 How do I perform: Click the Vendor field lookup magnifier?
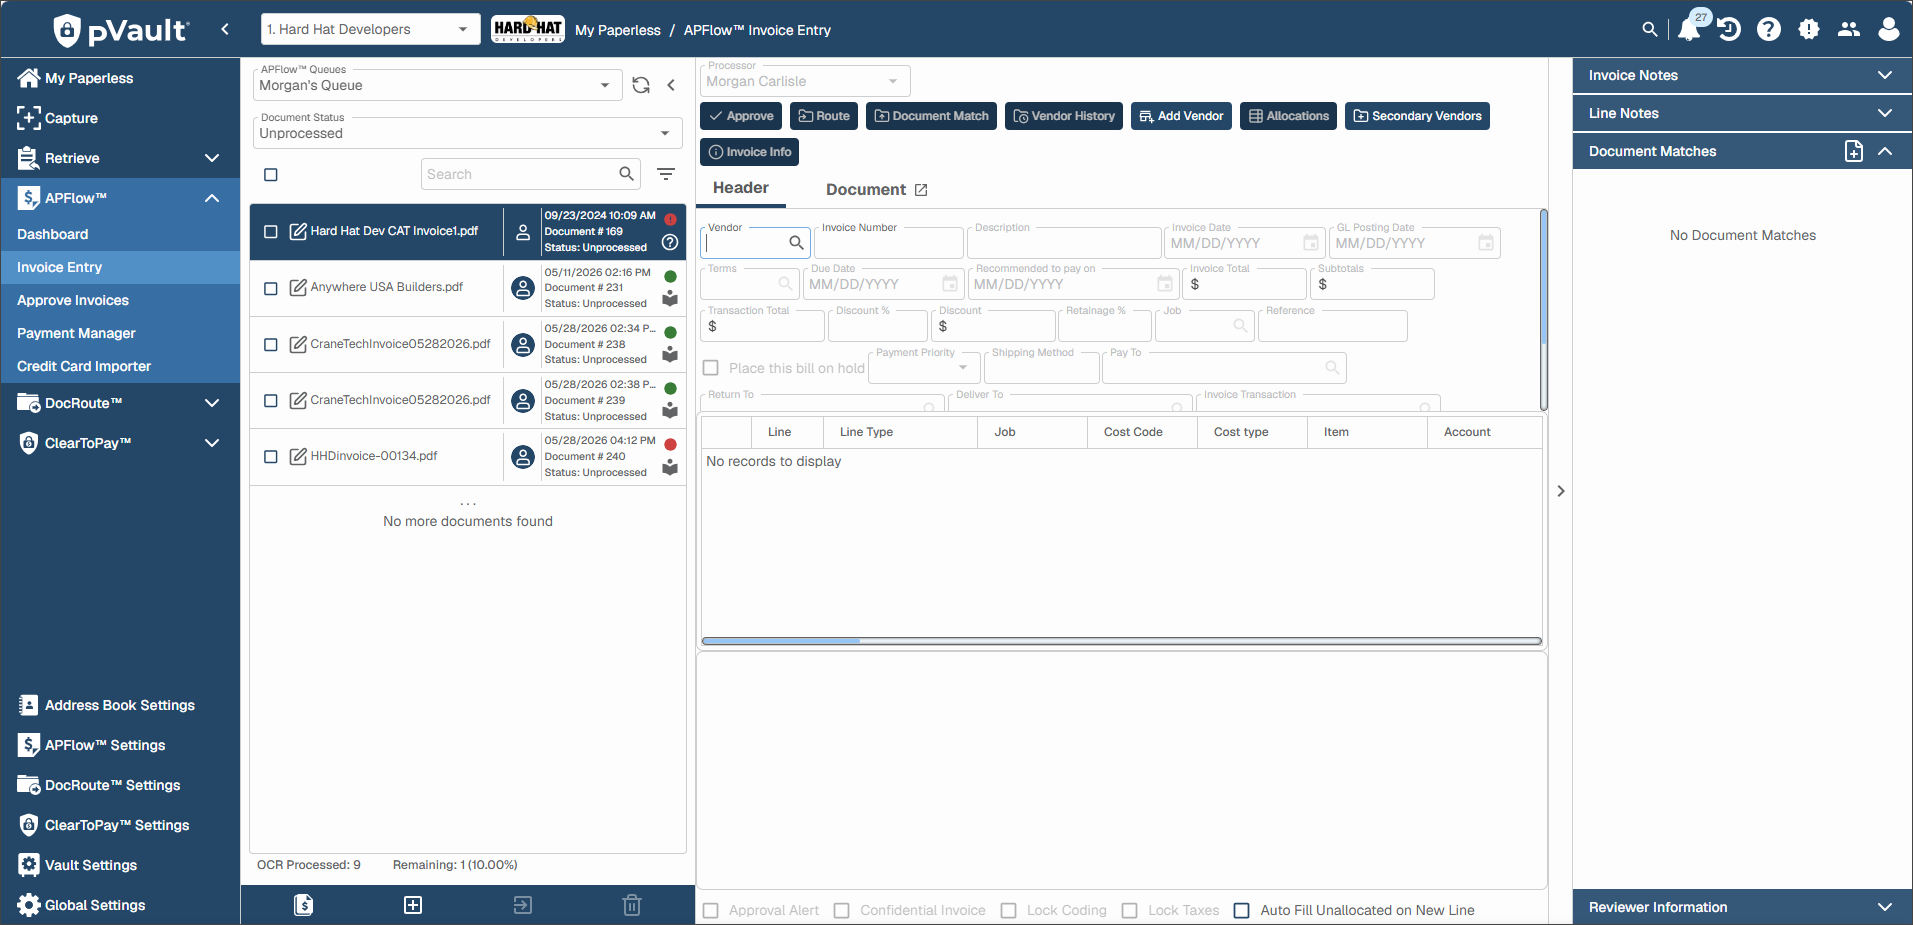click(796, 242)
